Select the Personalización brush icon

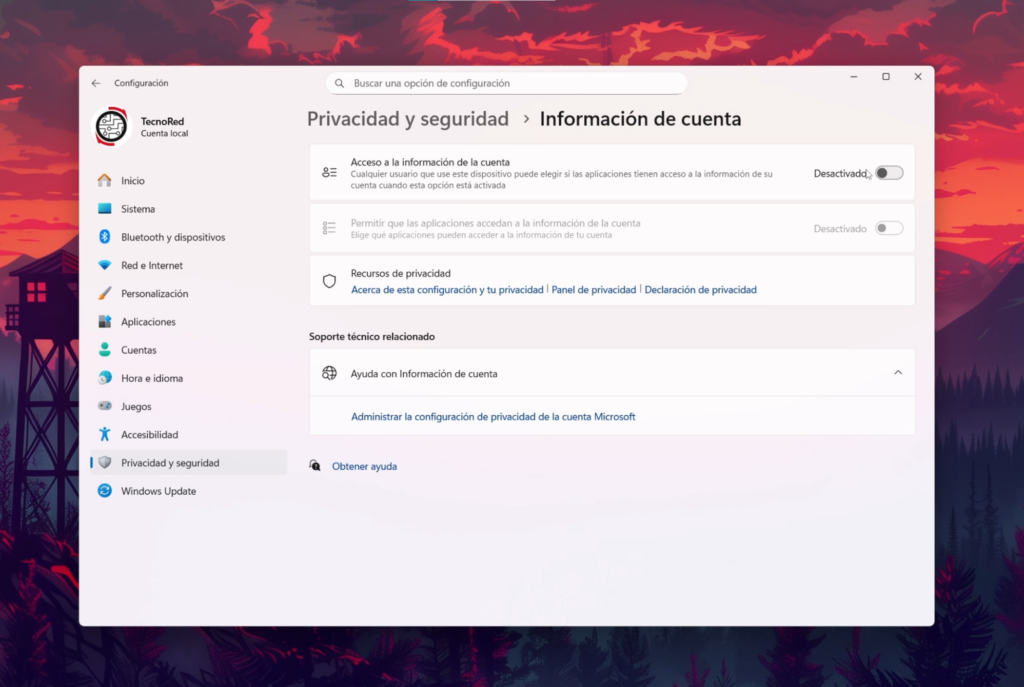107,293
